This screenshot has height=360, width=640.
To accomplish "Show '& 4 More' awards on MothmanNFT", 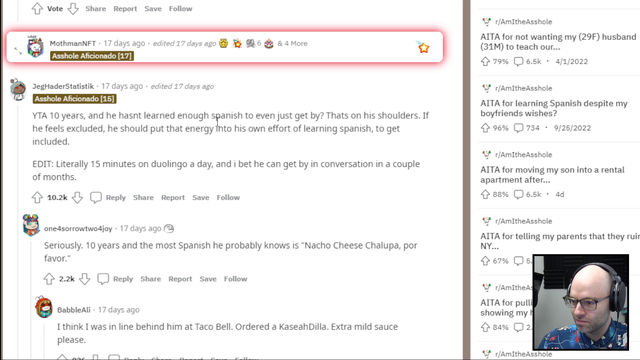I will point(292,43).
